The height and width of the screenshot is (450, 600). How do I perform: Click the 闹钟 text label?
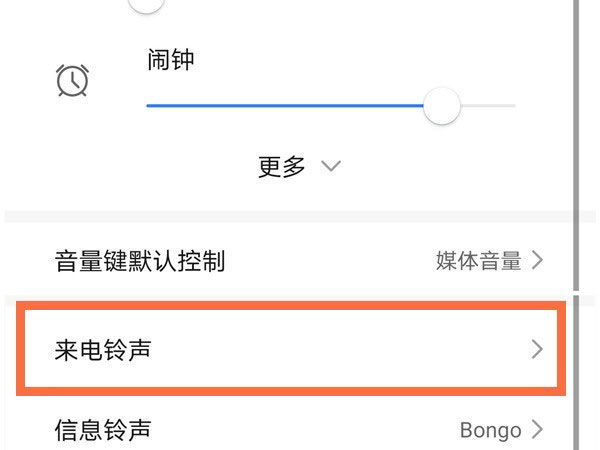[170, 61]
